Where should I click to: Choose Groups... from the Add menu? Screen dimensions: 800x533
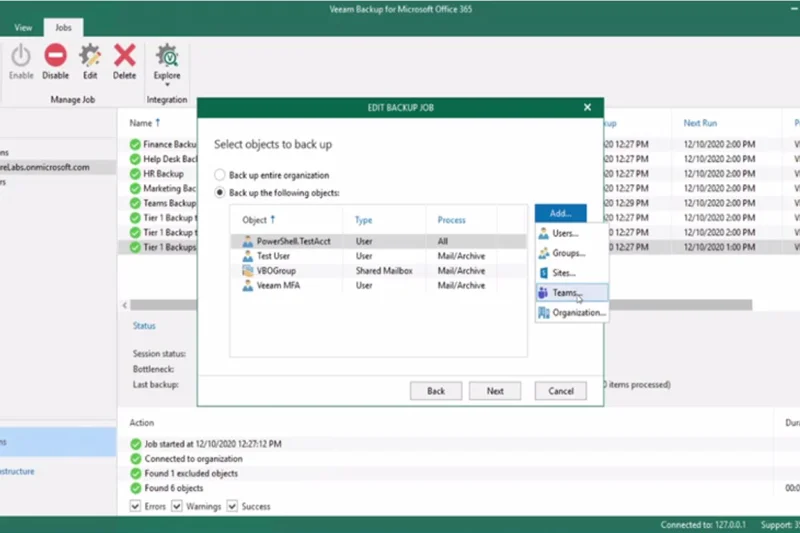571,253
